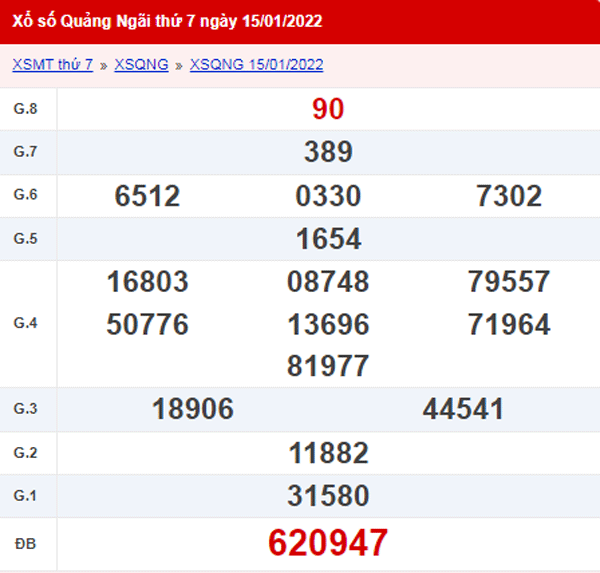Open the XSQNG 15/01/2022 link

tap(256, 64)
